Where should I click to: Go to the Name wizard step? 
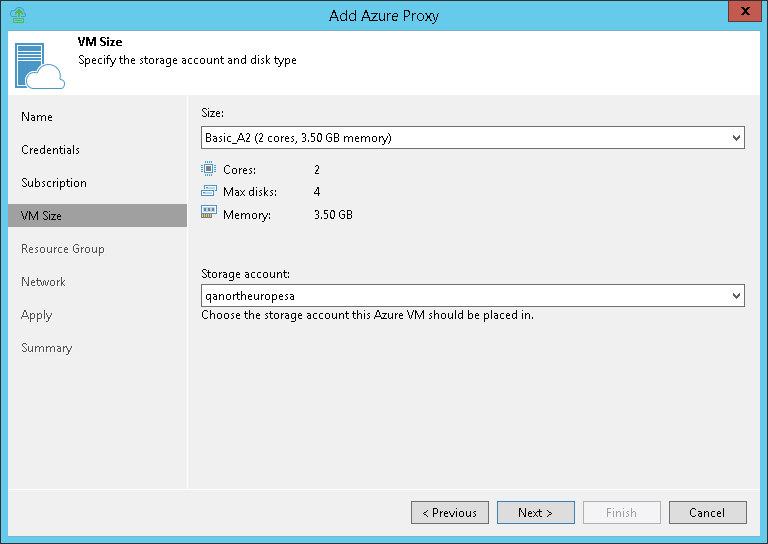[37, 117]
